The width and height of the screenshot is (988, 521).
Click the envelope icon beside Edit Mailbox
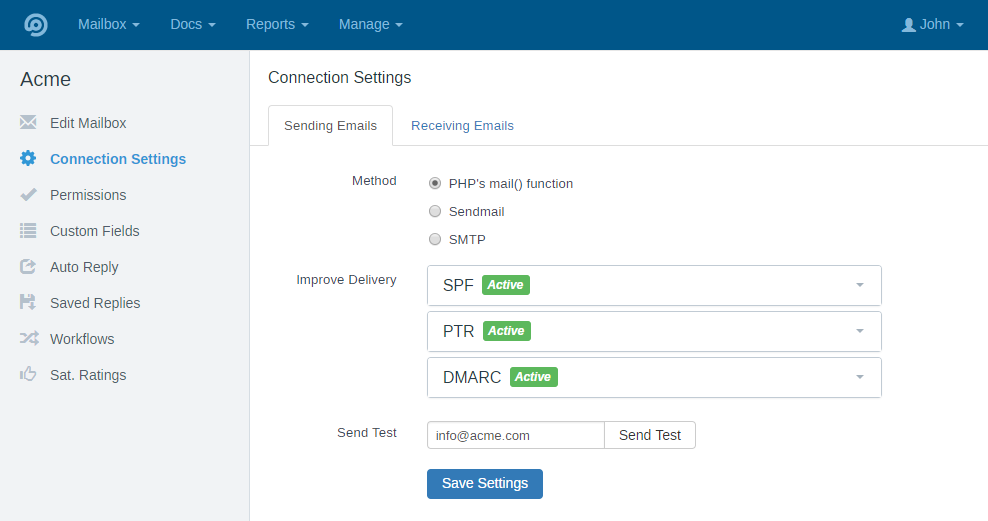tap(28, 122)
